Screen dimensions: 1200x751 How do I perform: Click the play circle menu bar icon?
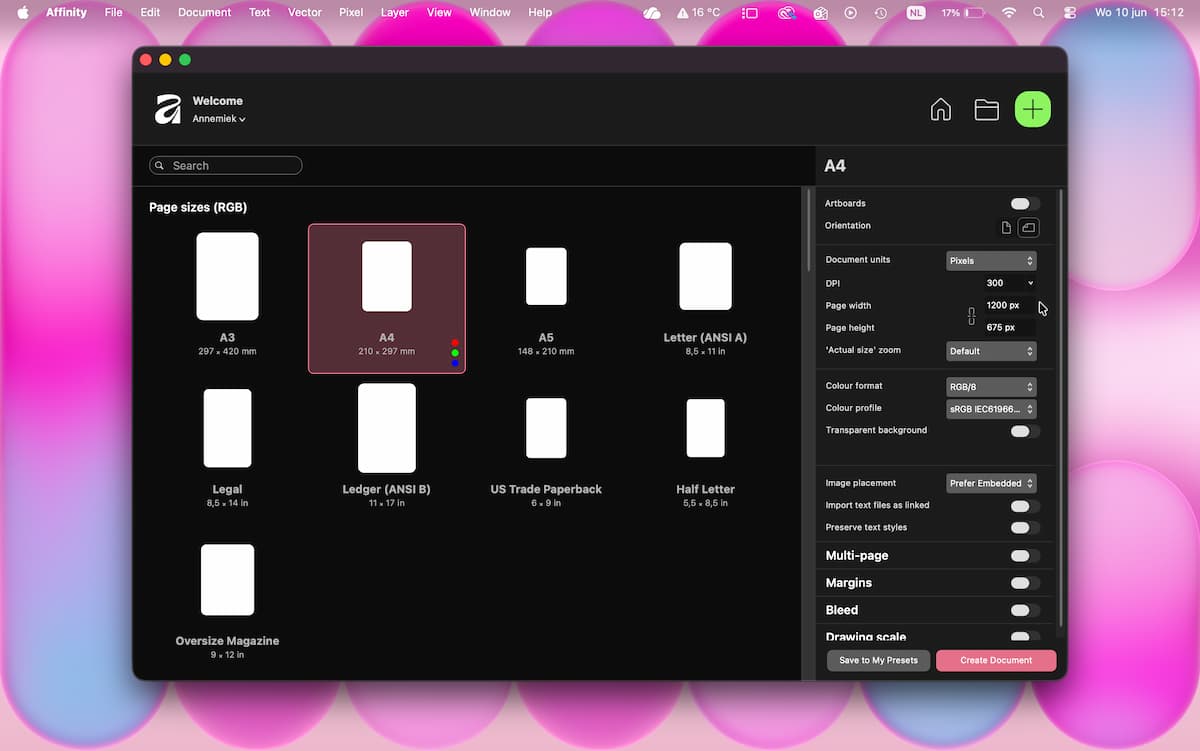(850, 13)
